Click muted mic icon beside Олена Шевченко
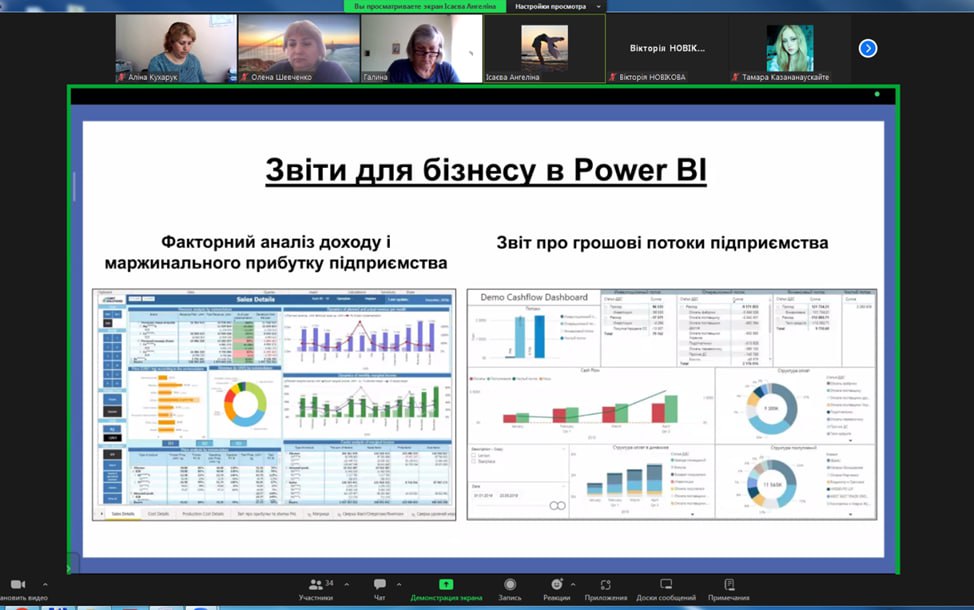Screen dimensions: 974x610 click(x=245, y=77)
